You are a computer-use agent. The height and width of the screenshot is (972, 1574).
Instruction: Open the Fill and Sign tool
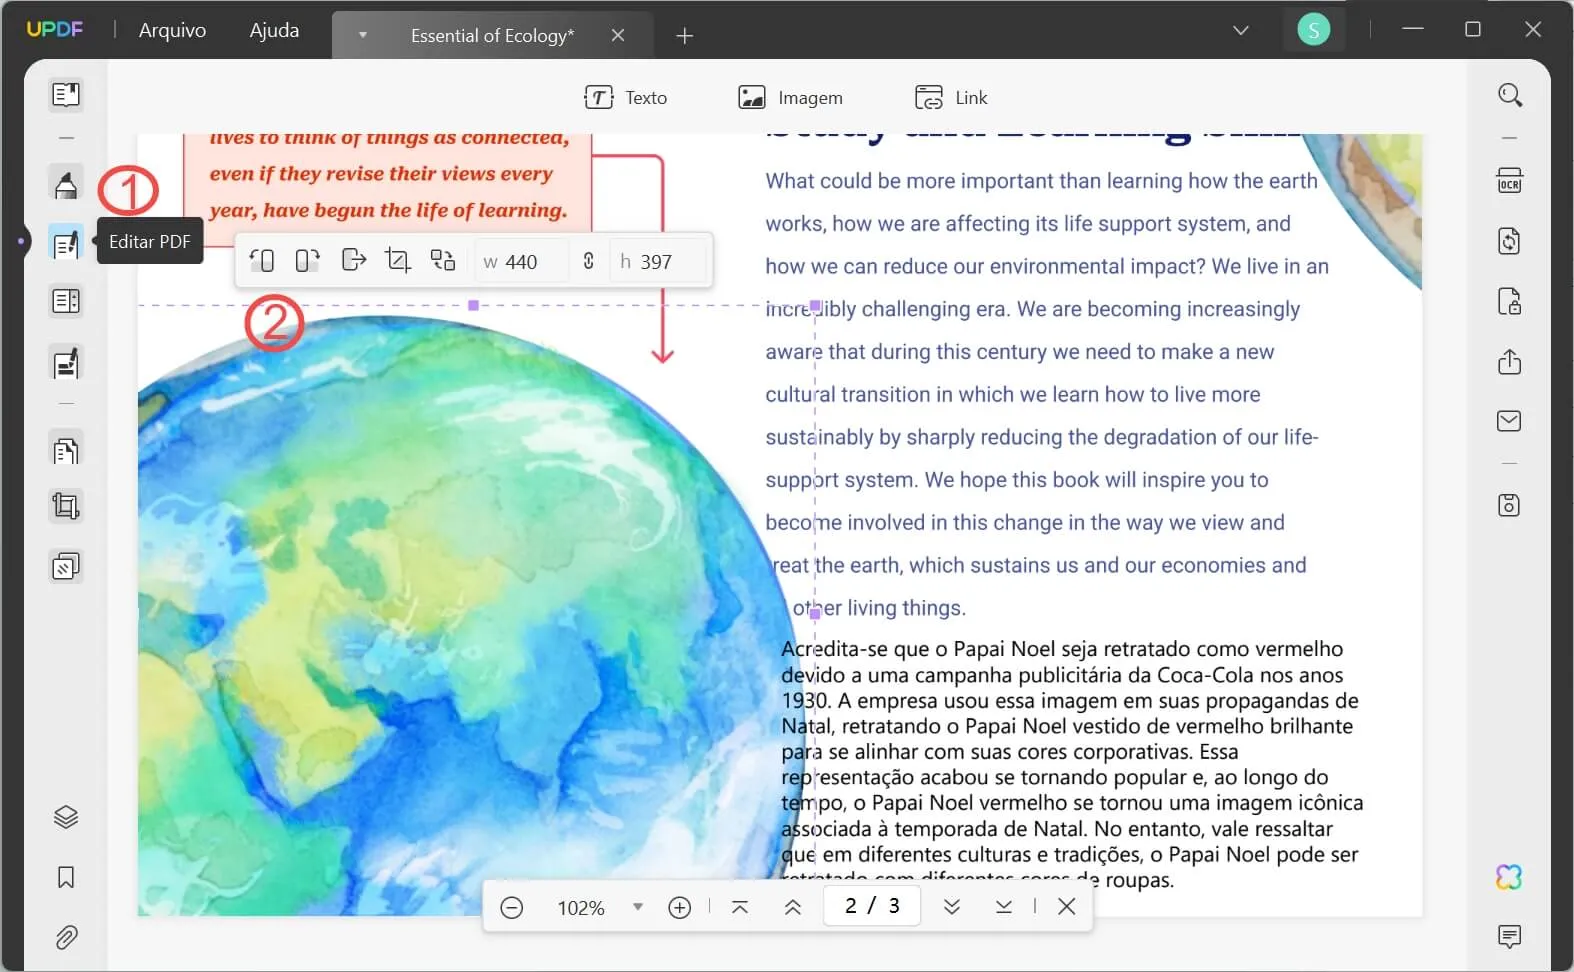(66, 363)
